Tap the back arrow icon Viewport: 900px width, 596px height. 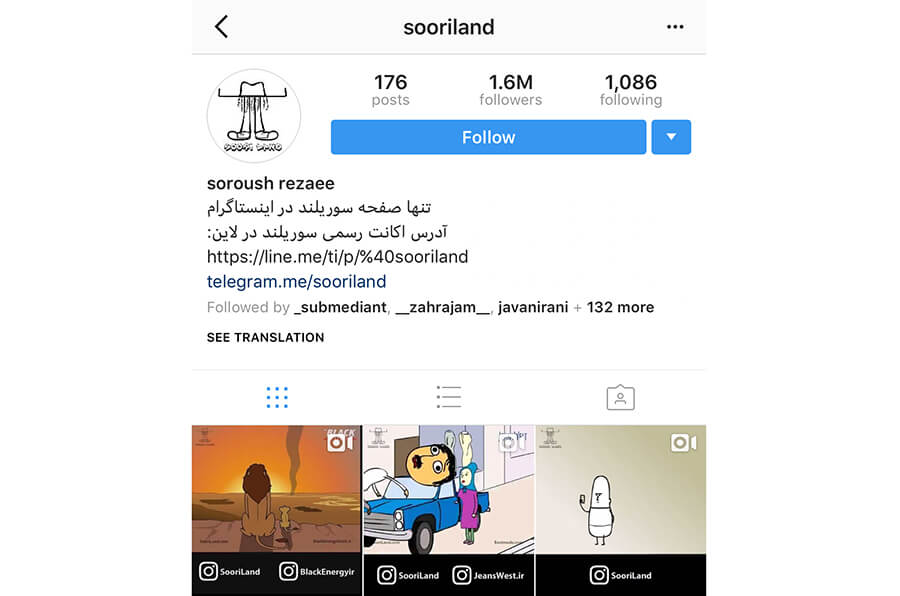pos(222,26)
